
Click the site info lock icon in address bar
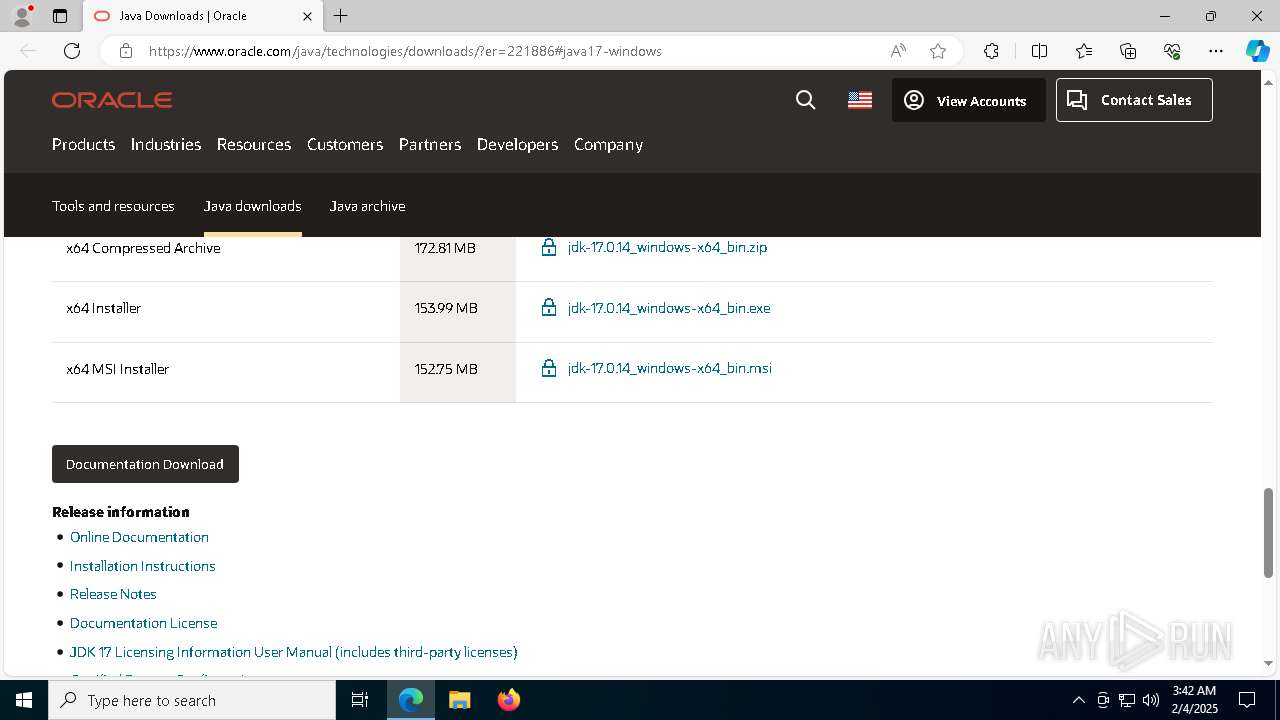(x=126, y=51)
